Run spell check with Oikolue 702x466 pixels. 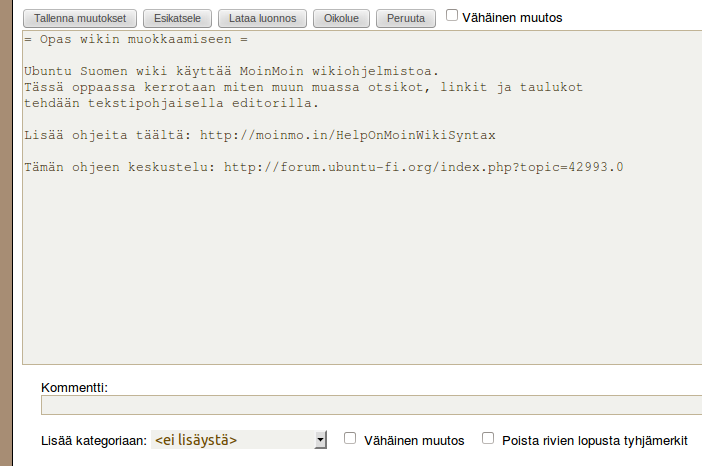point(342,18)
